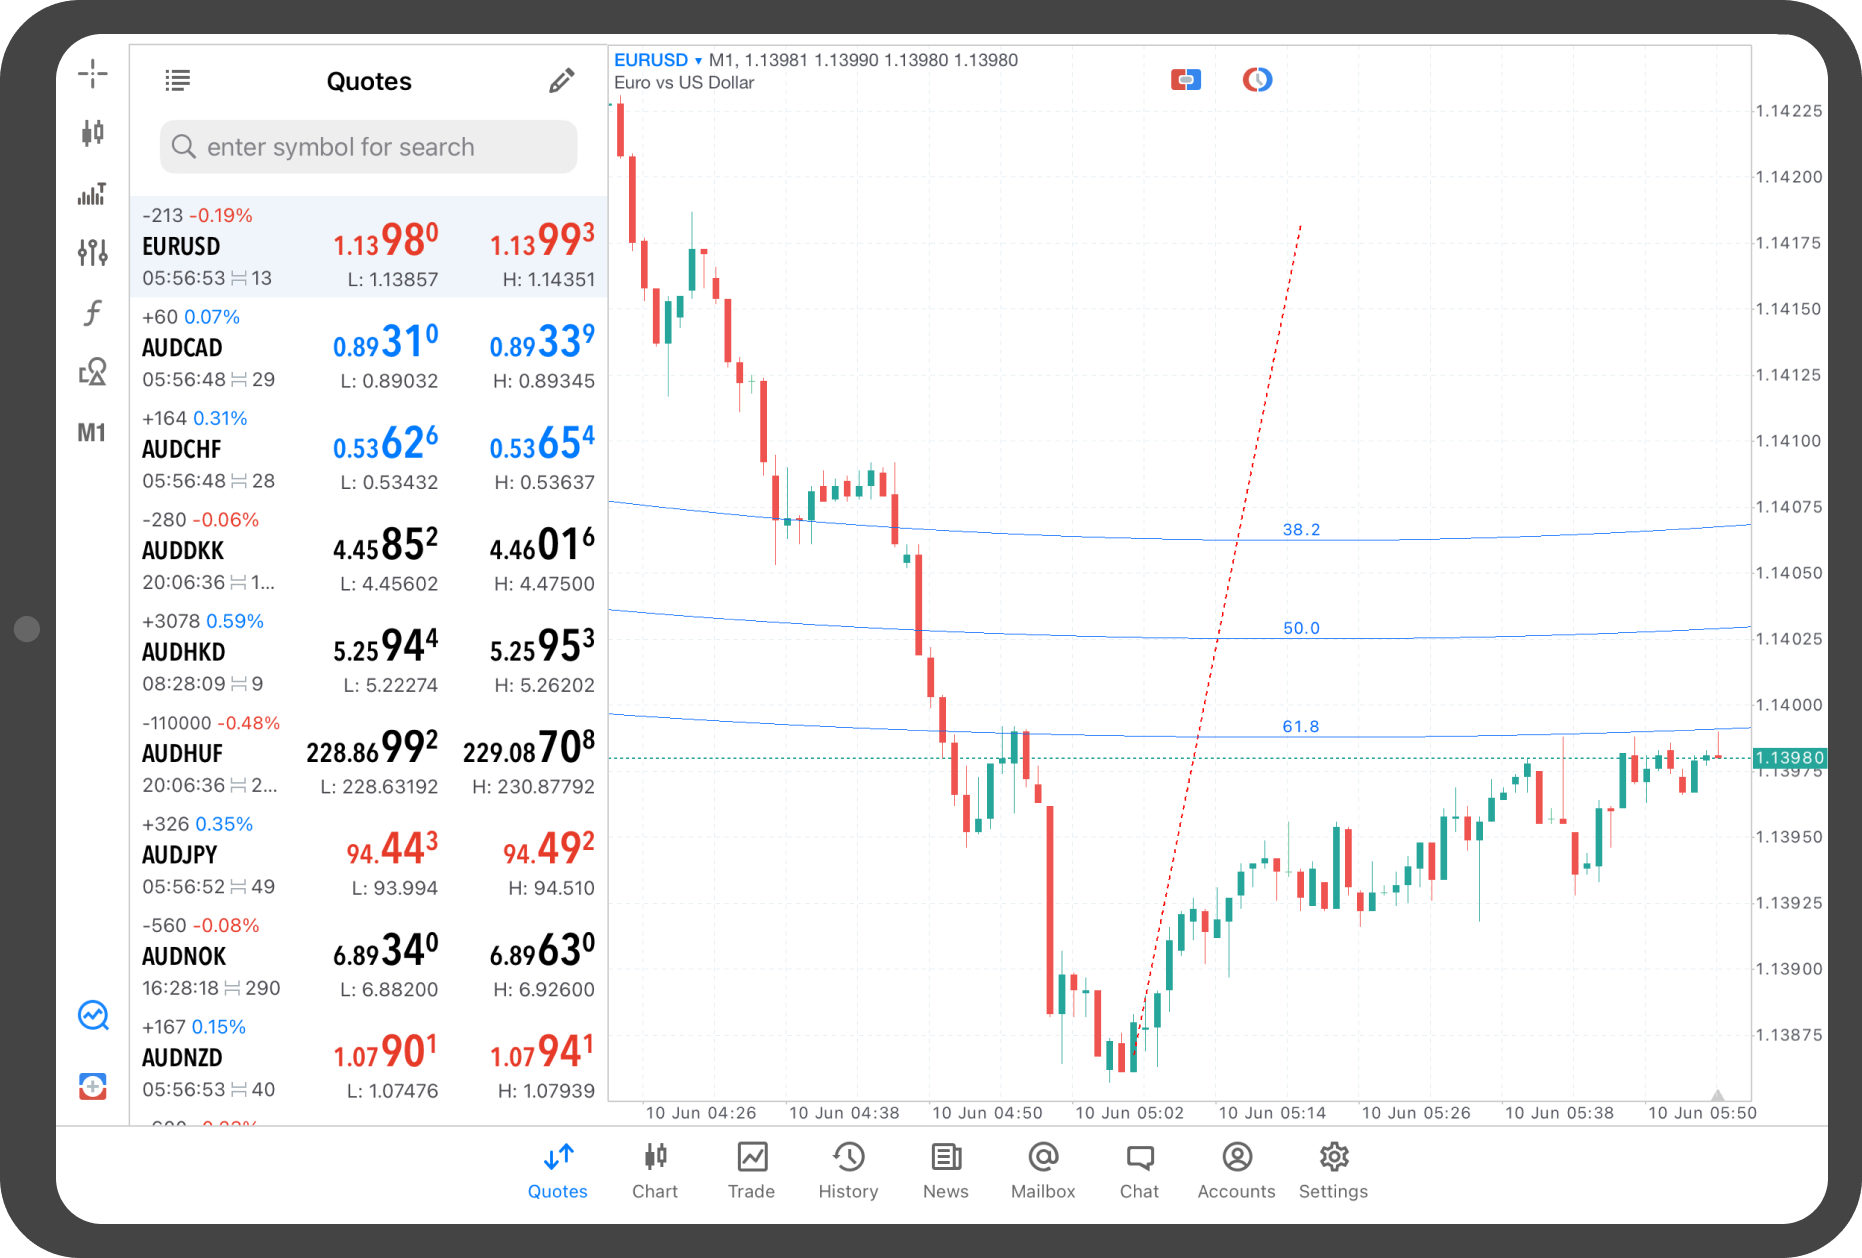Open the indicators icon in sidebar

tap(92, 193)
